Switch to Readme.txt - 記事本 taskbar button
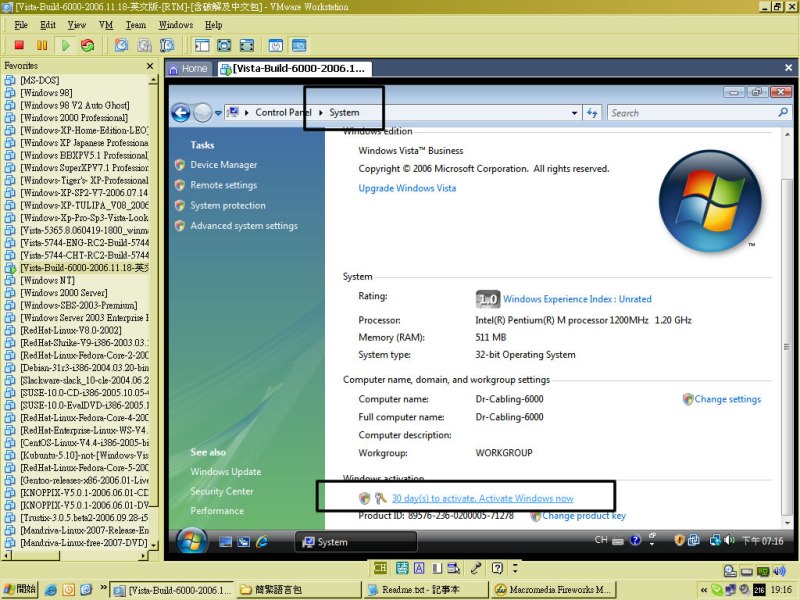This screenshot has height=600, width=800. 426,590
